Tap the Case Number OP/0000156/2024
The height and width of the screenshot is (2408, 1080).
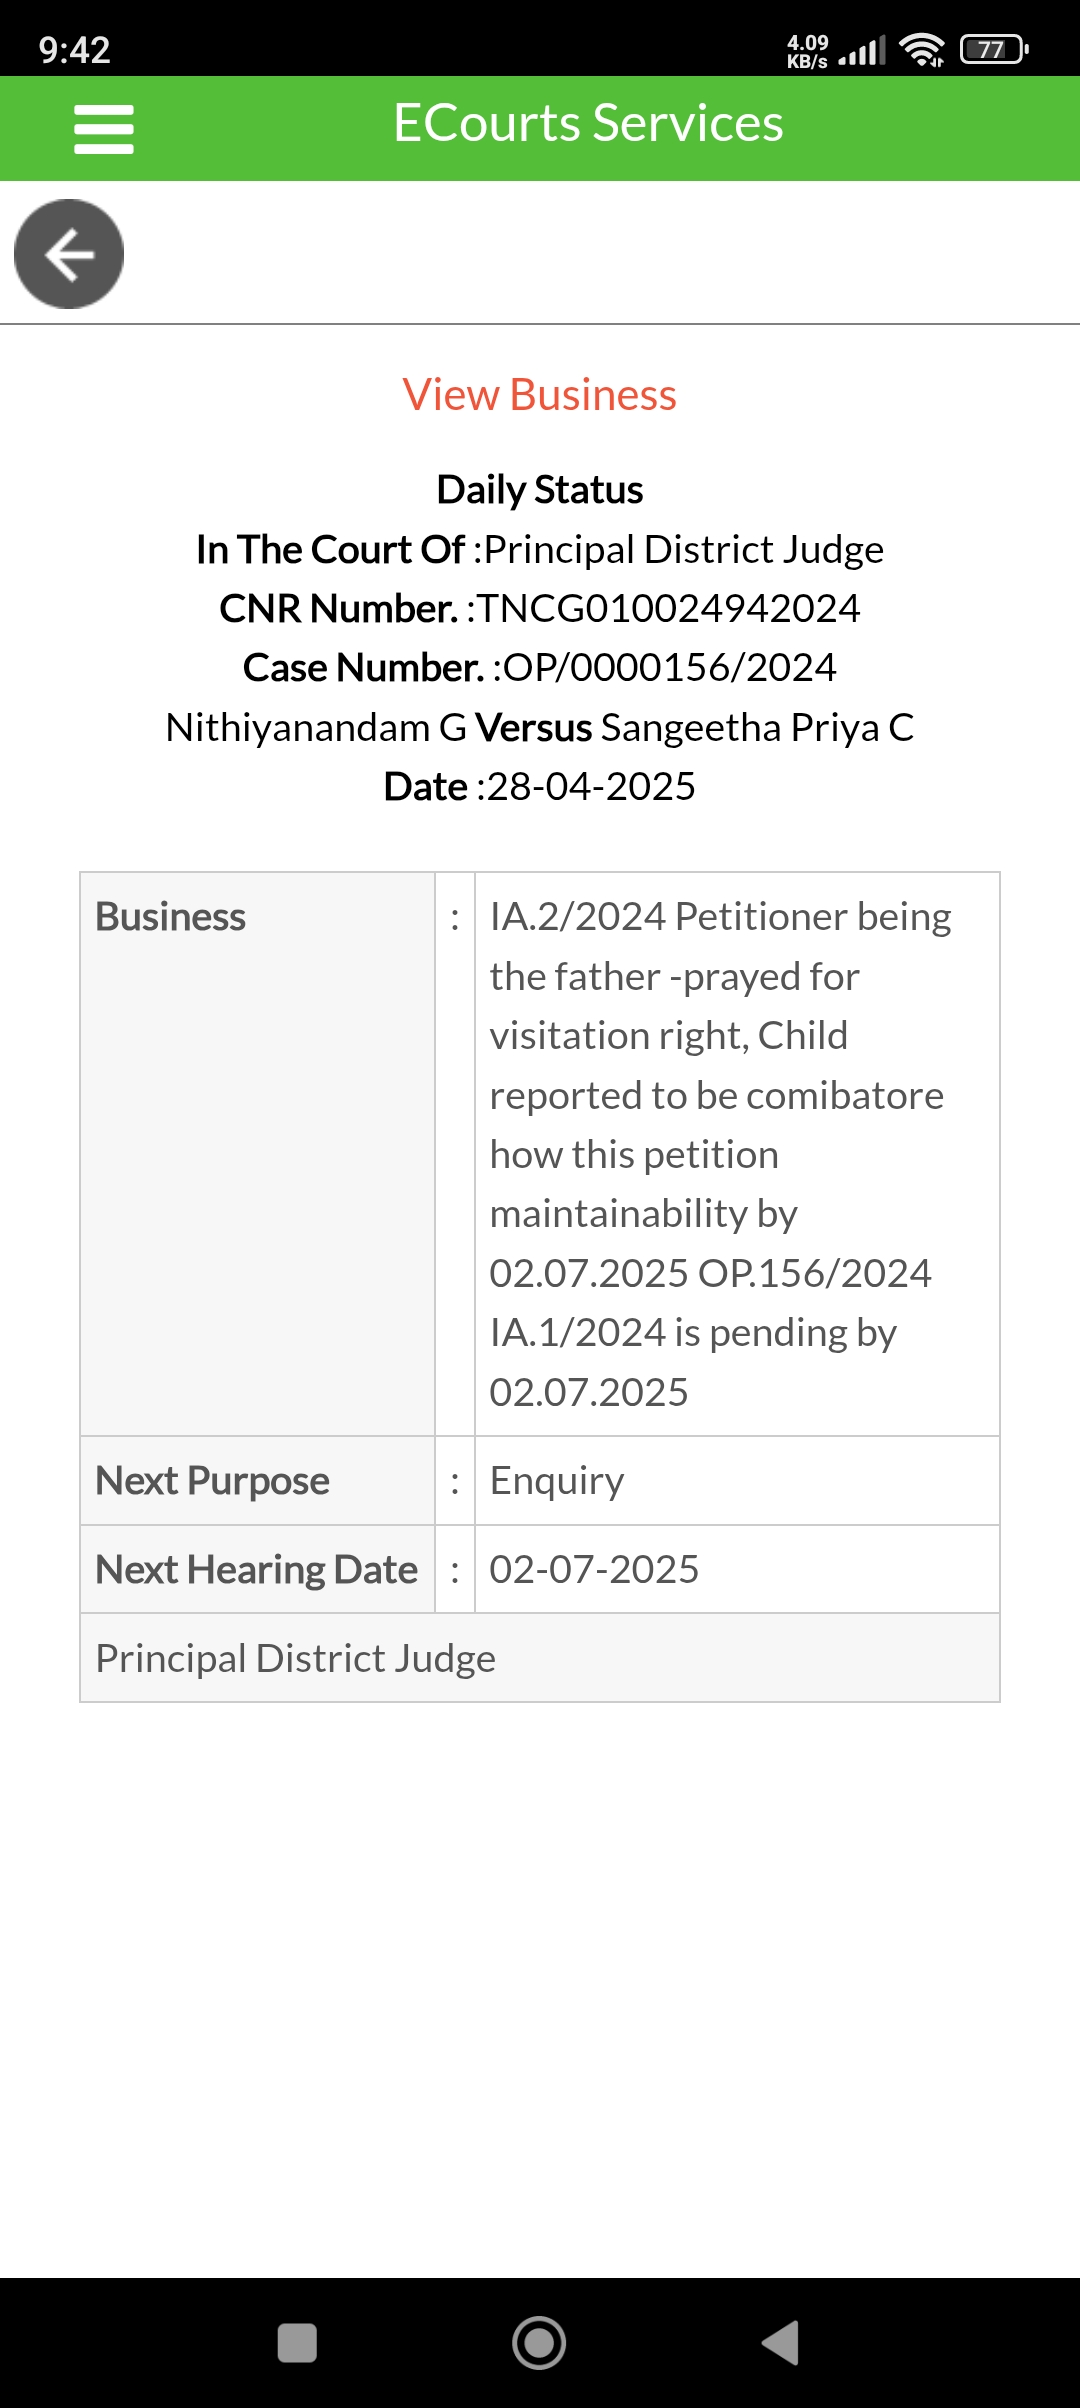click(669, 667)
